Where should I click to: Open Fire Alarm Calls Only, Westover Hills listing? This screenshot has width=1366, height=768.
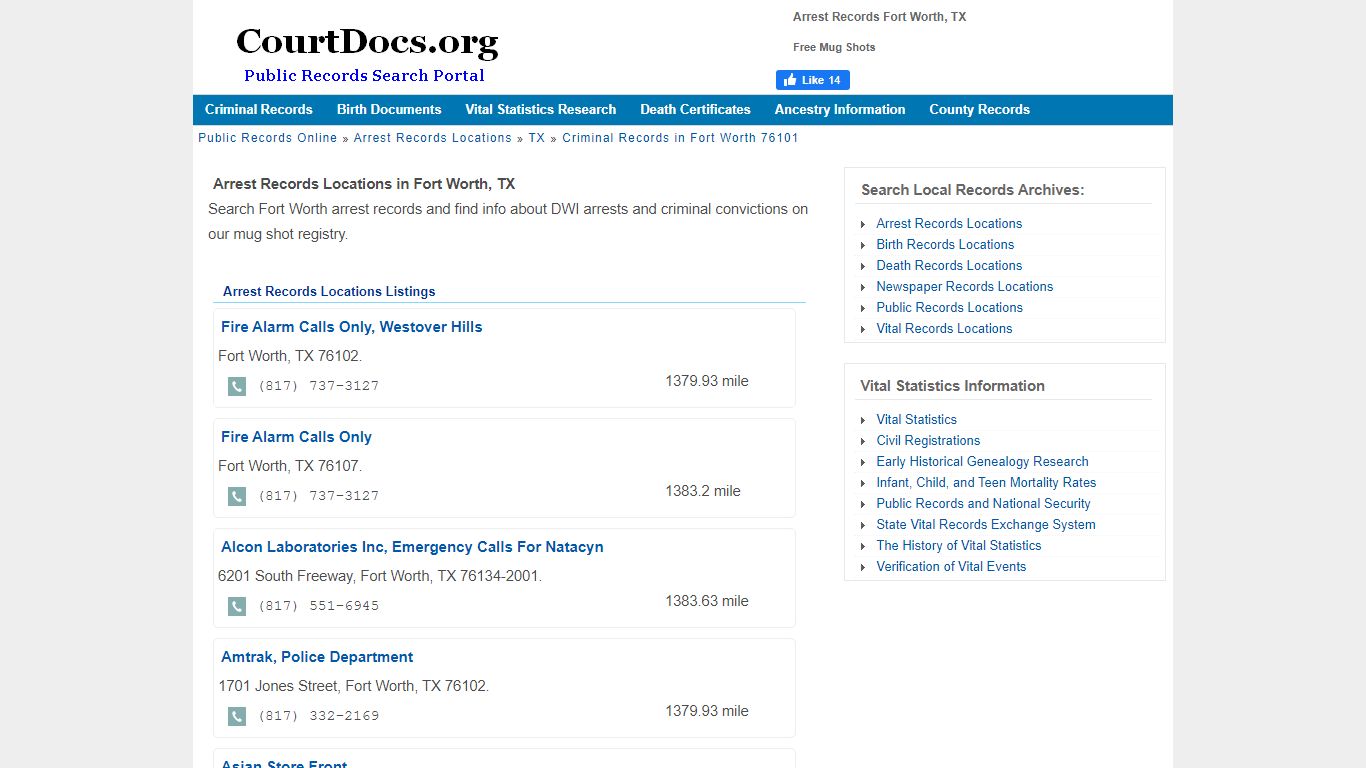tap(351, 327)
